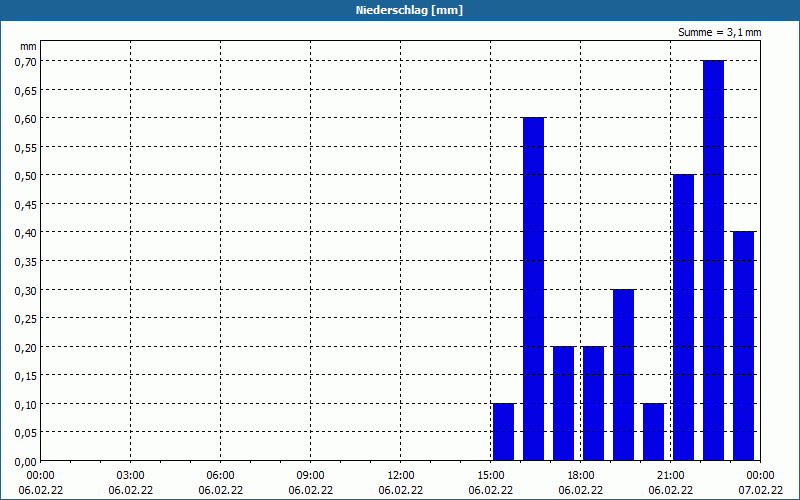
Task: Click the 0,05 y-axis label
Action: tap(26, 433)
